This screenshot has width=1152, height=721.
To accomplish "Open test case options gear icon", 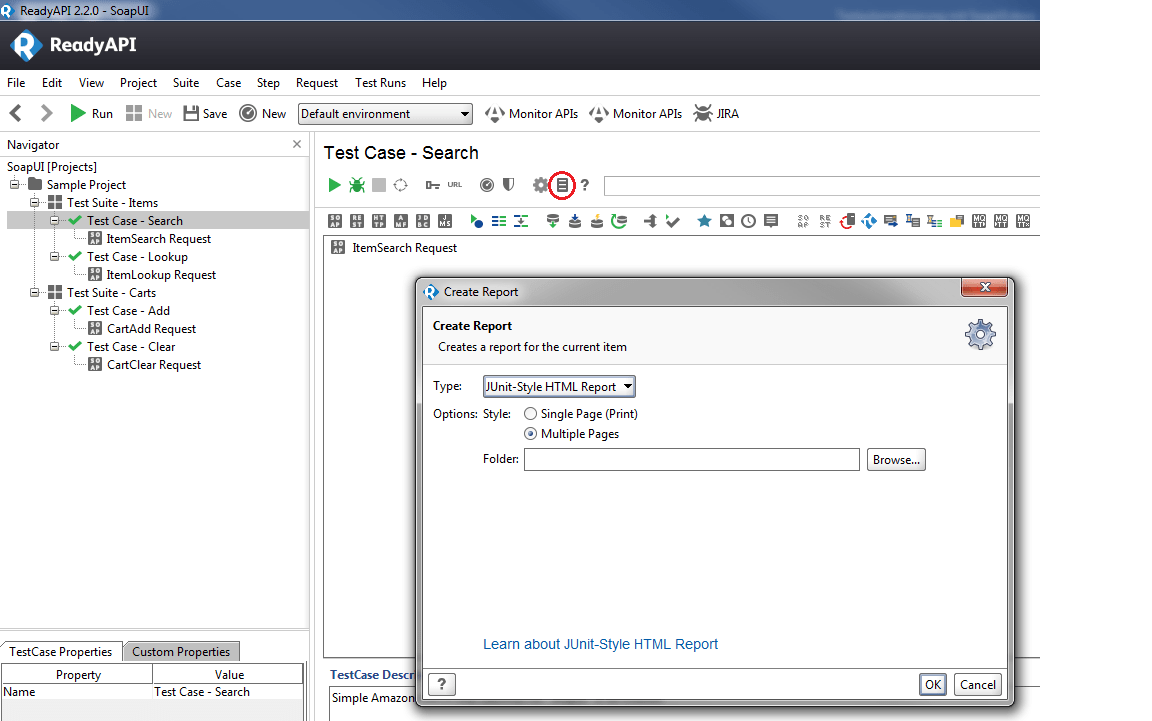I will pyautogui.click(x=540, y=185).
